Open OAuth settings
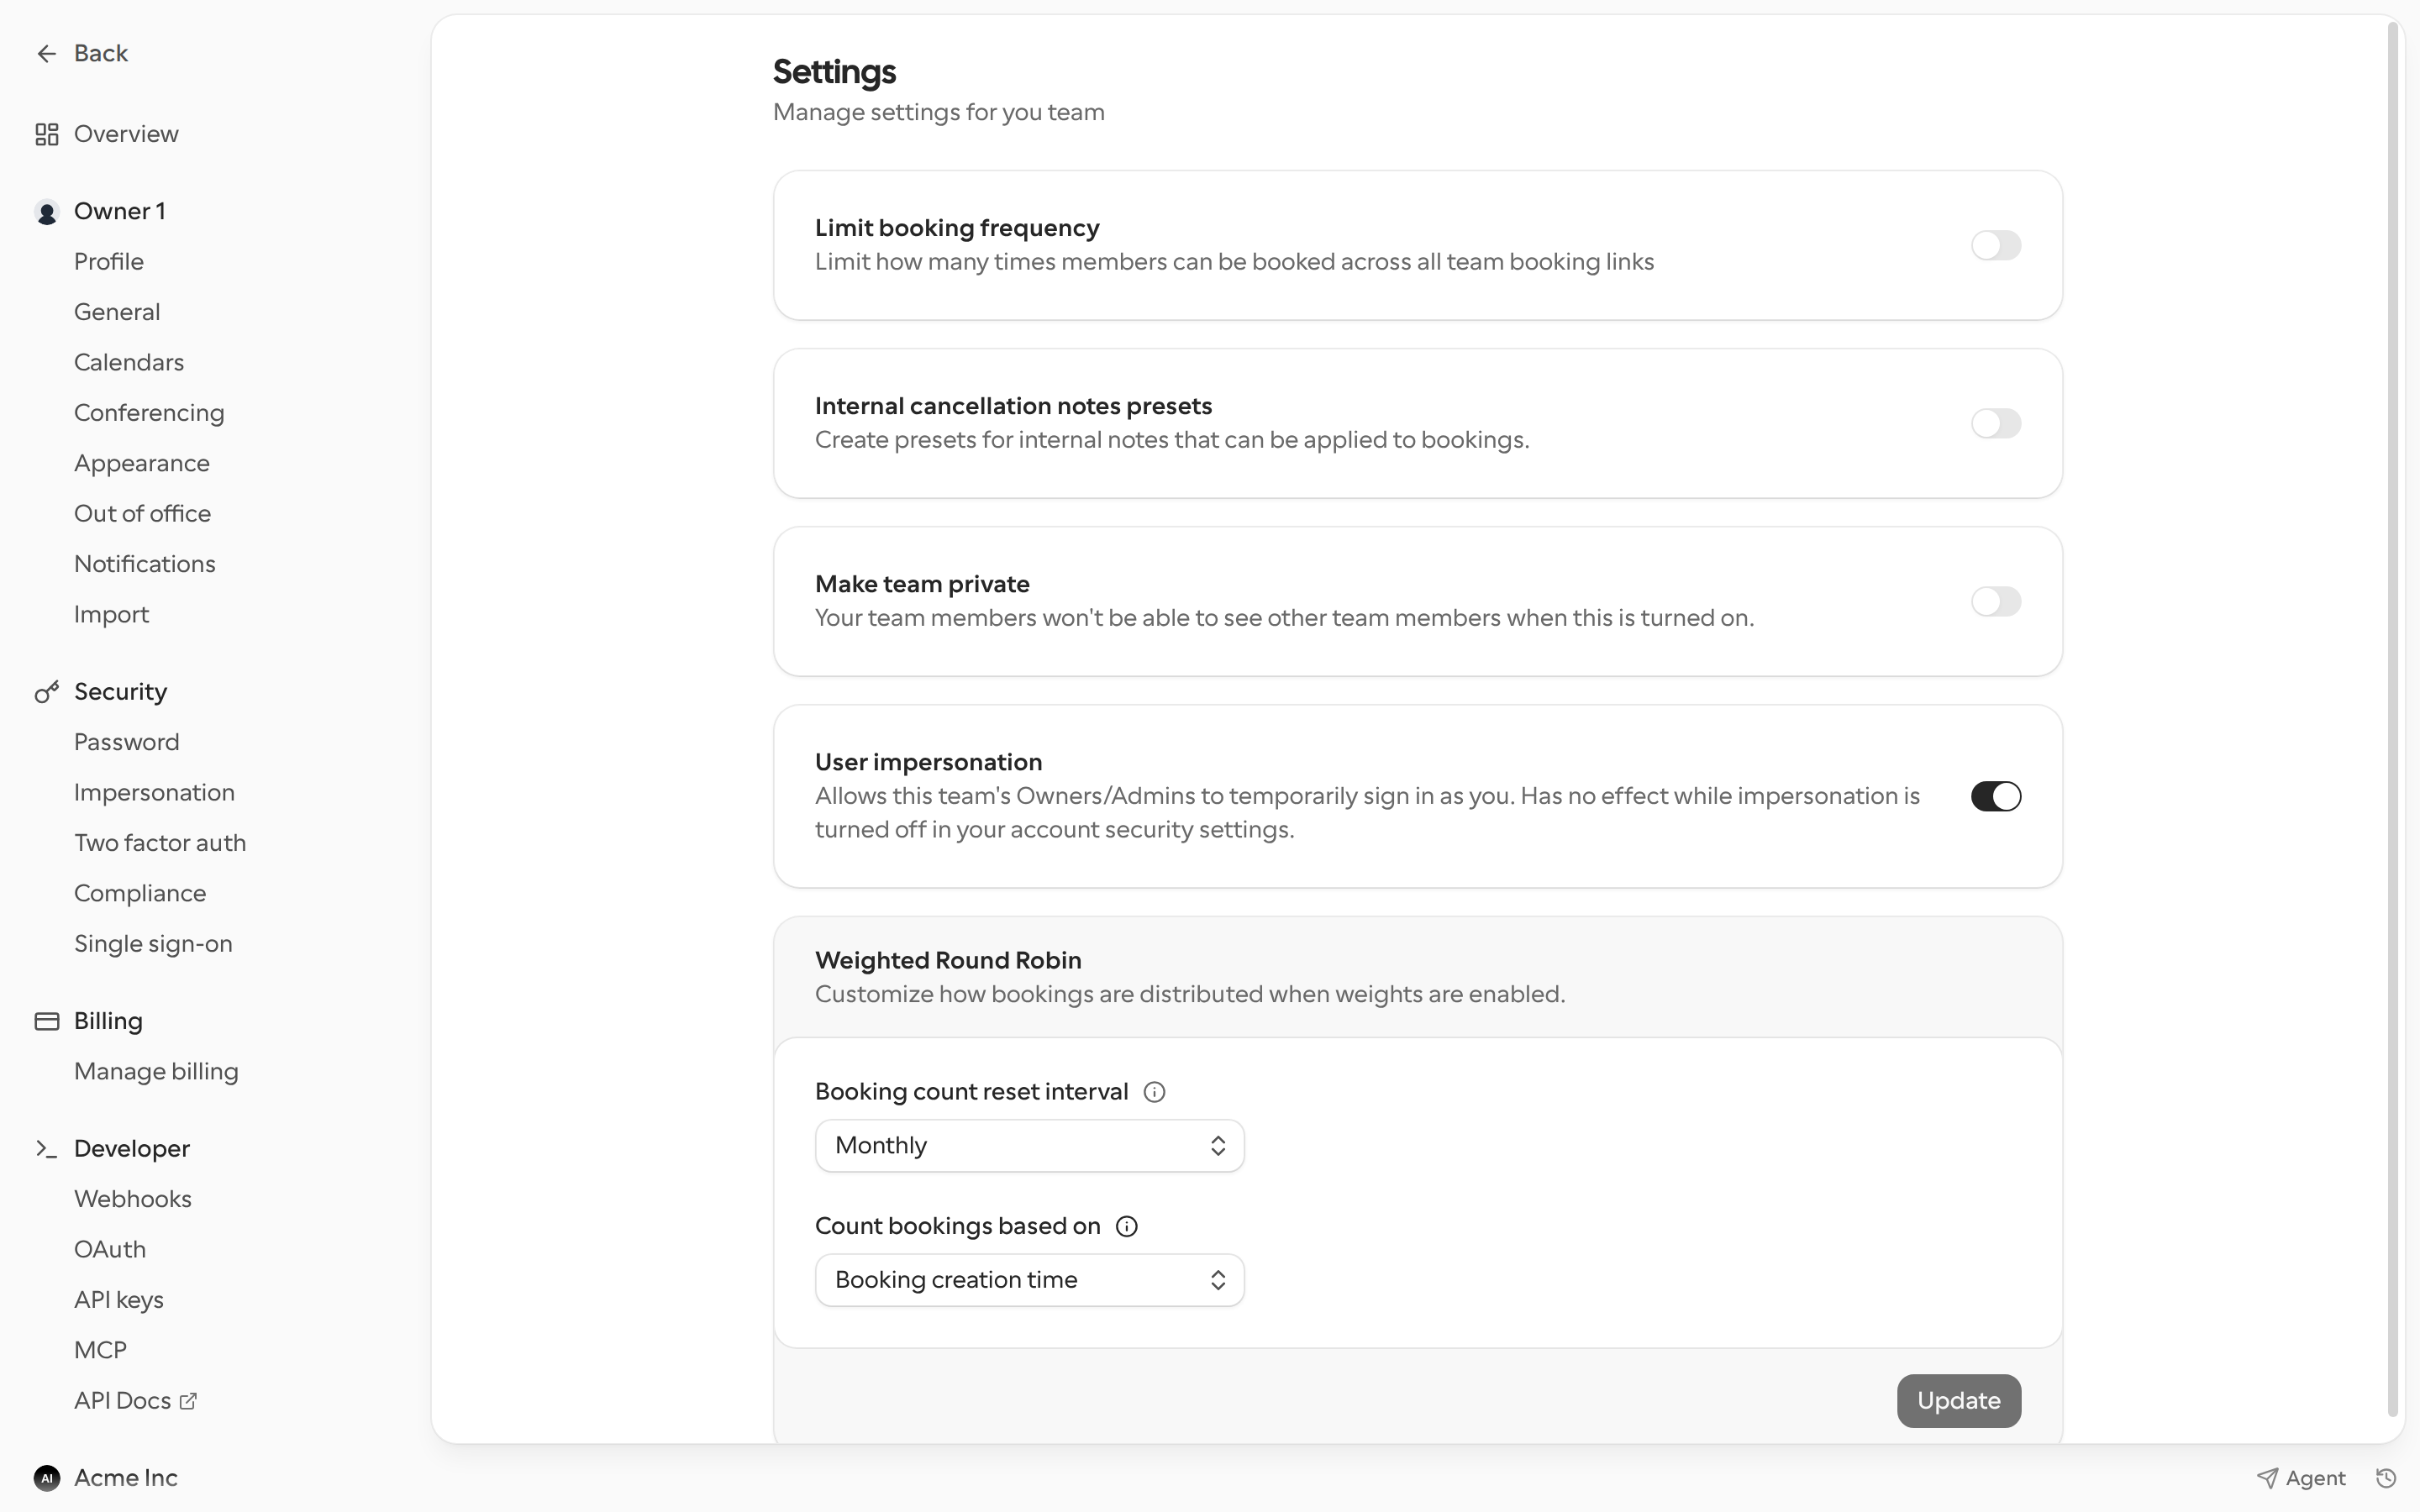This screenshot has height=1512, width=2420. (110, 1250)
